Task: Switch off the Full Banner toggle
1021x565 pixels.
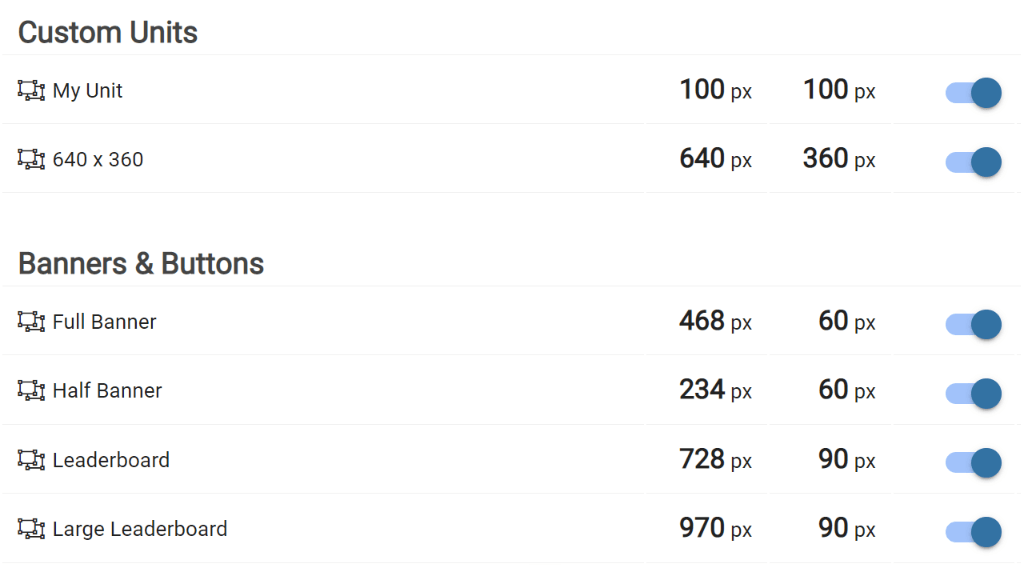Action: click(973, 324)
